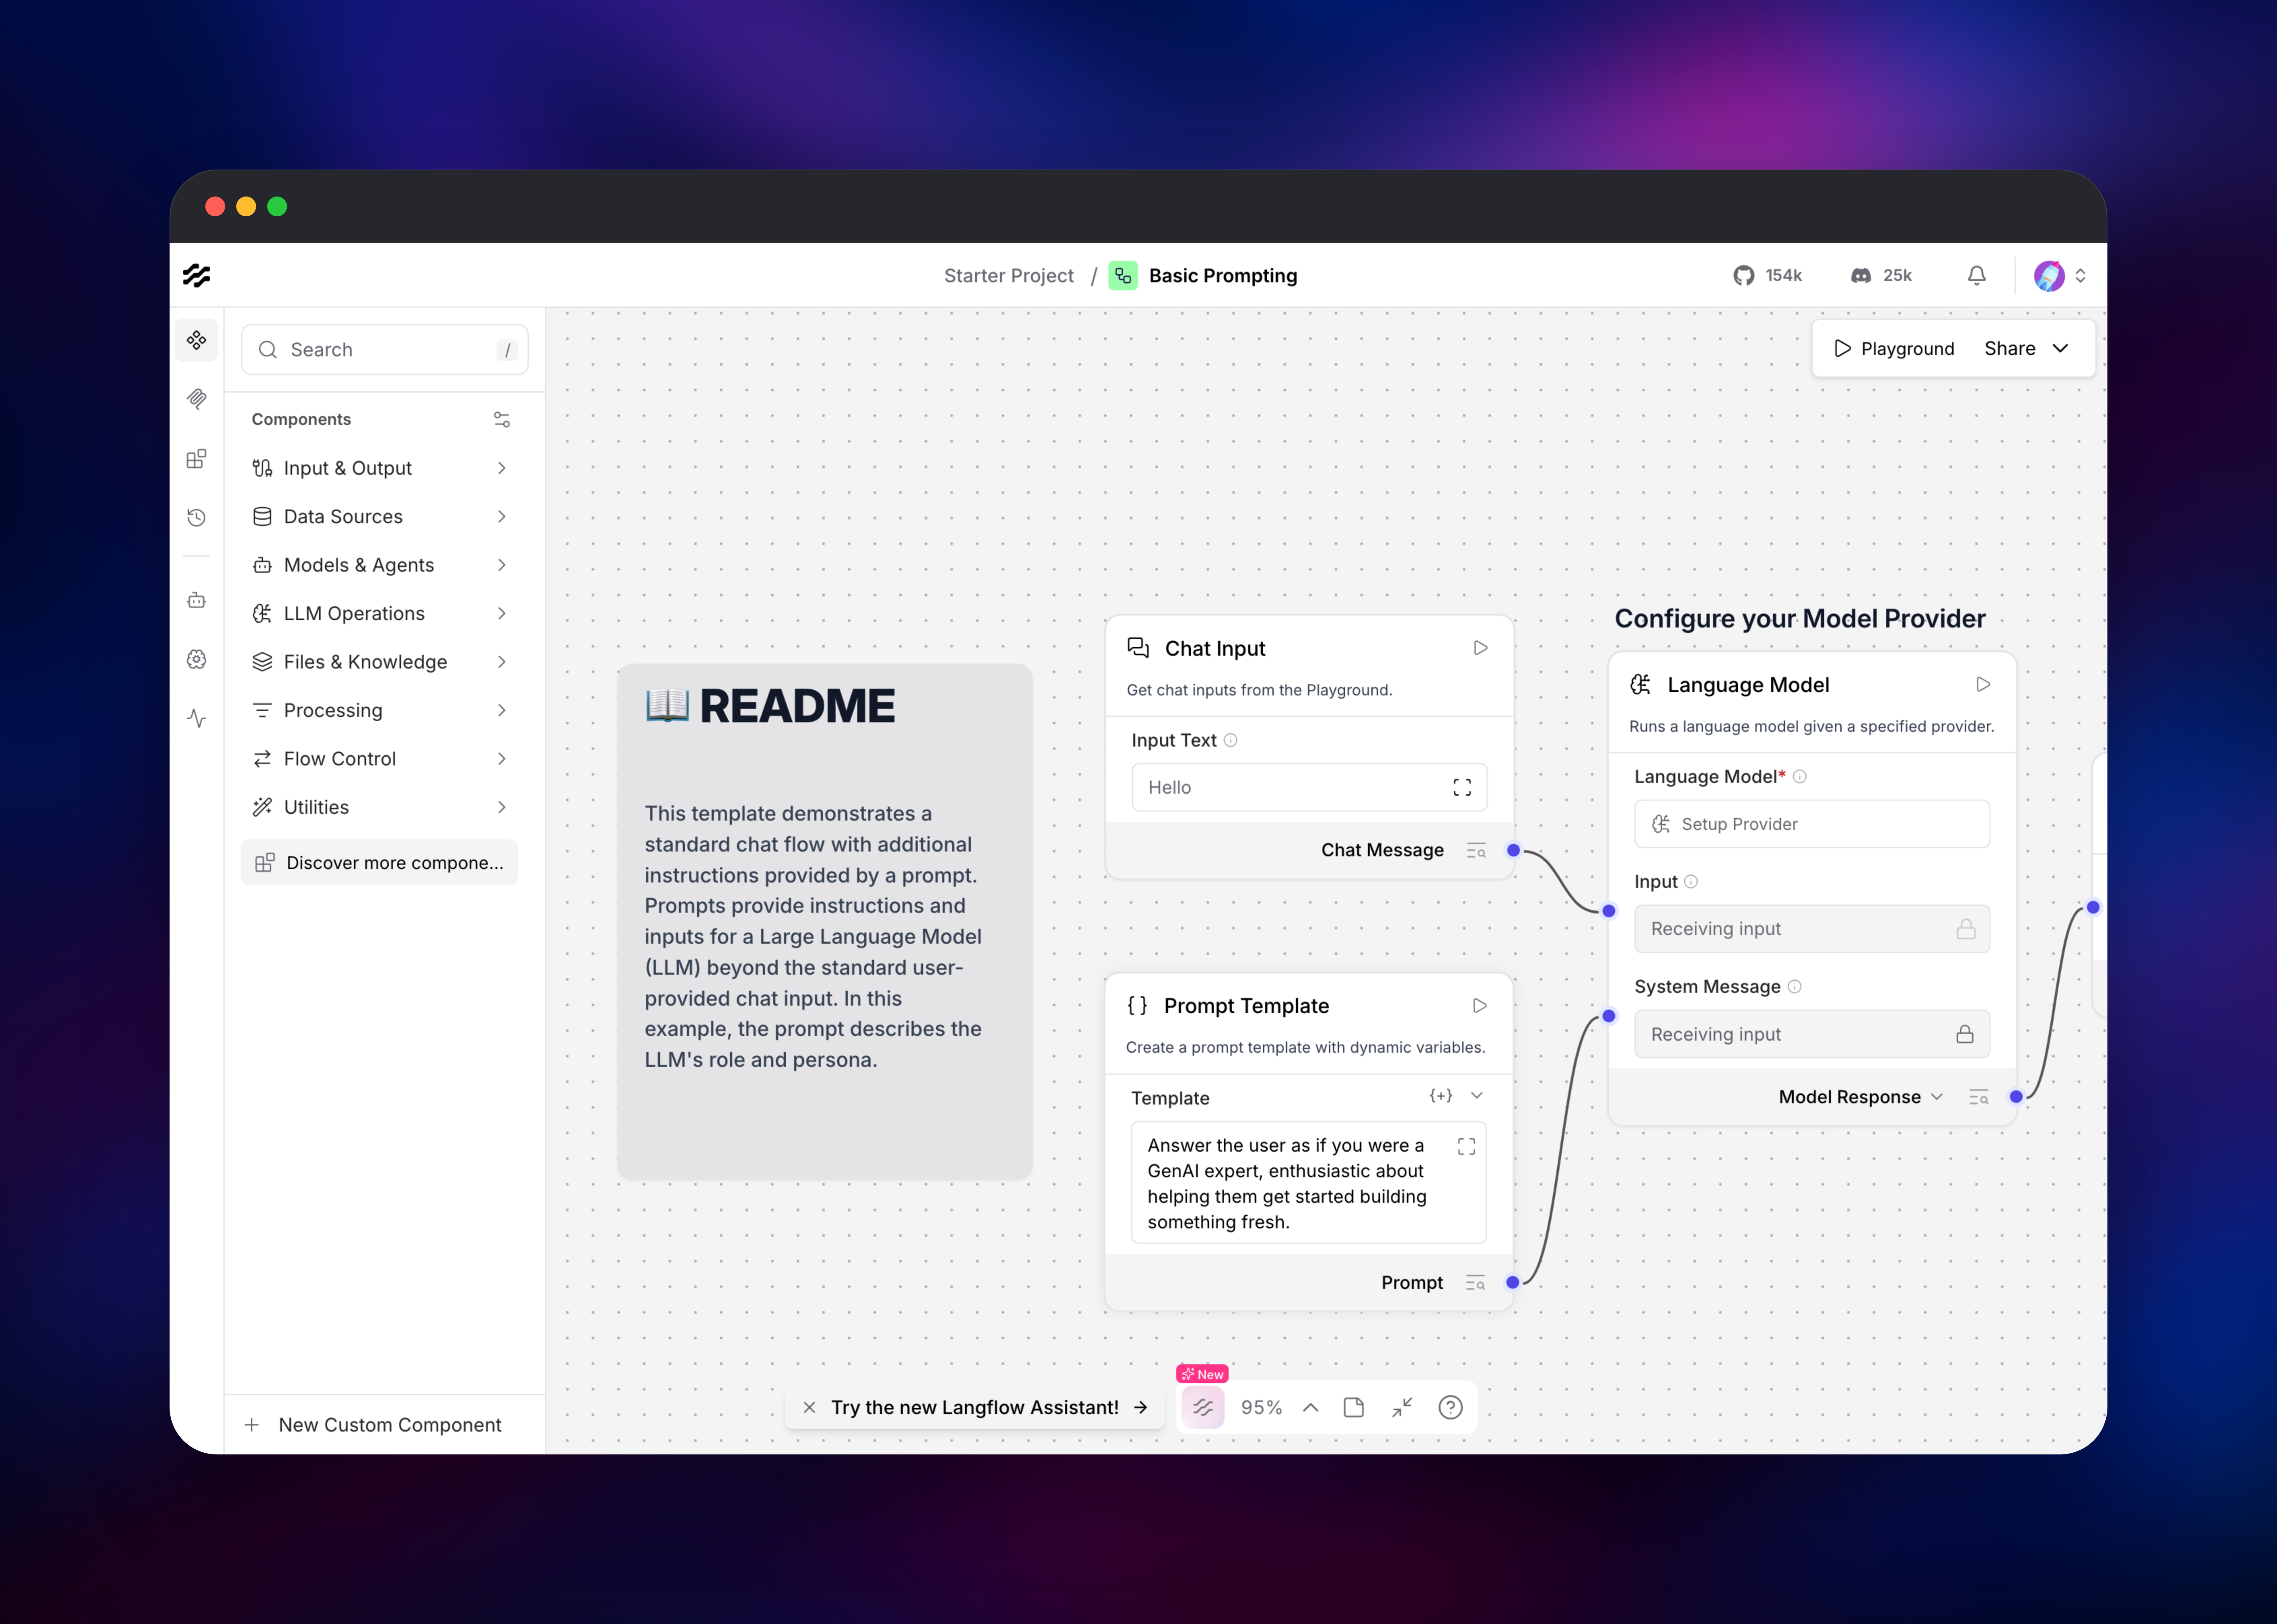
Task: Click the Langflow logo icon
Action: point(197,275)
